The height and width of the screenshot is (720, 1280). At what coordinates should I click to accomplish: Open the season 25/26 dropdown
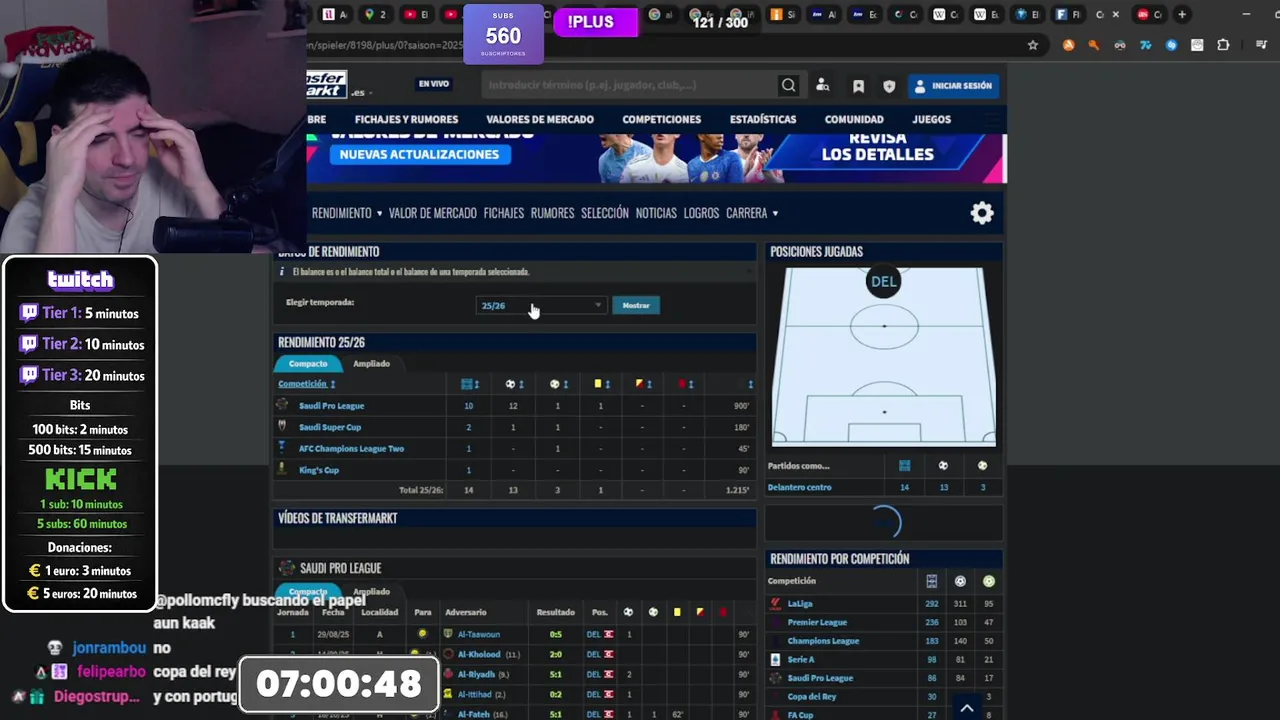click(x=541, y=306)
